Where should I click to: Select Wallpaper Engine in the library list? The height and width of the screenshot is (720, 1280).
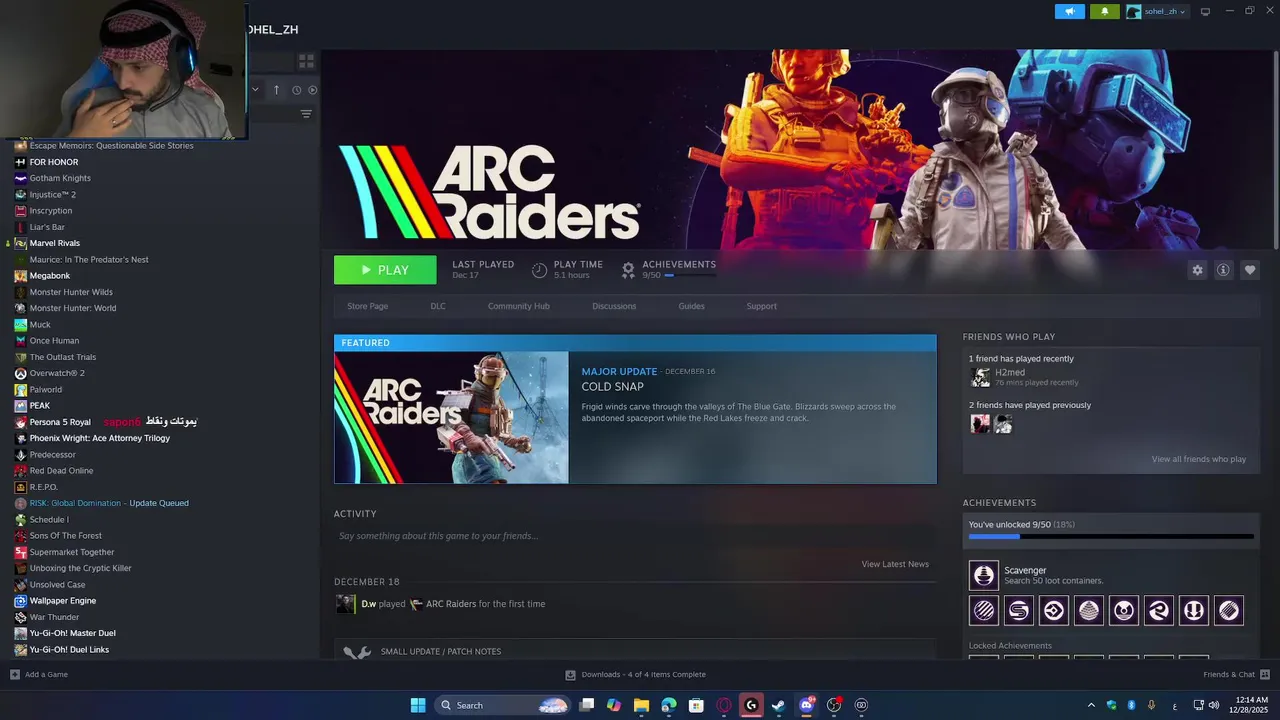(x=63, y=601)
